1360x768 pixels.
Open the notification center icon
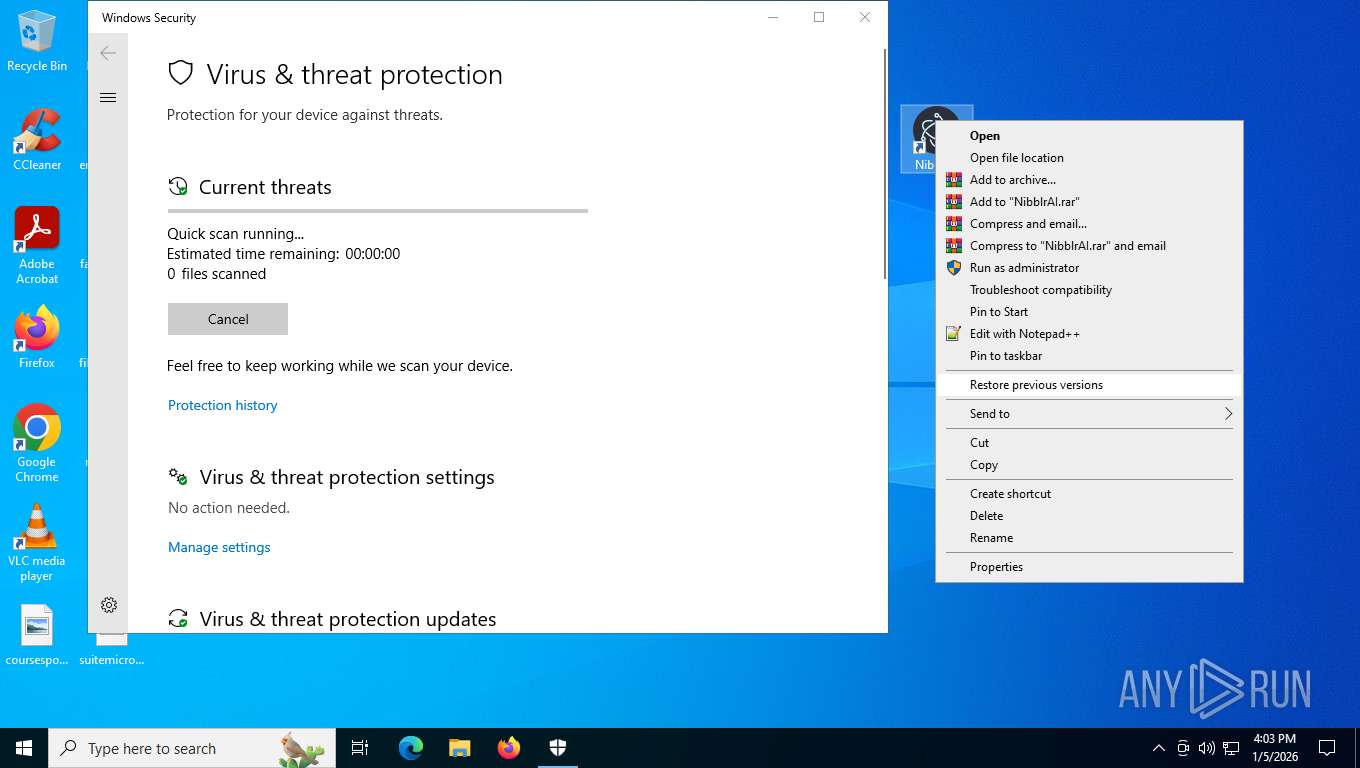pos(1327,748)
